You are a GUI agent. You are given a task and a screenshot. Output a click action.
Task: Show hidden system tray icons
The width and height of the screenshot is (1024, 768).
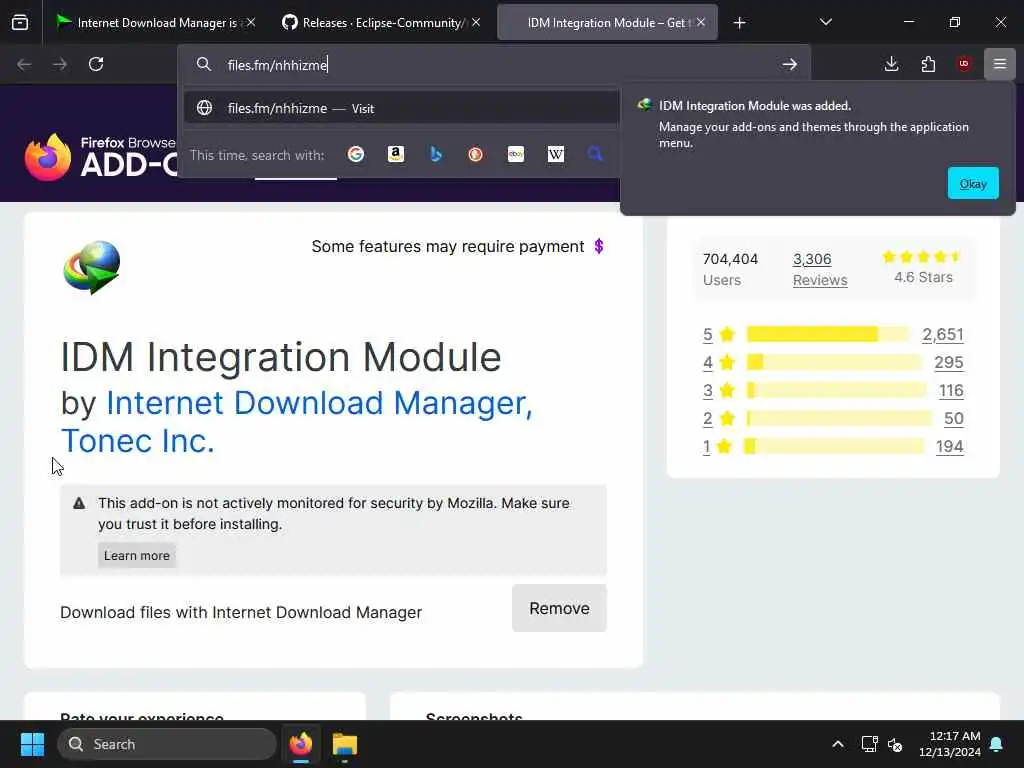[x=838, y=744]
